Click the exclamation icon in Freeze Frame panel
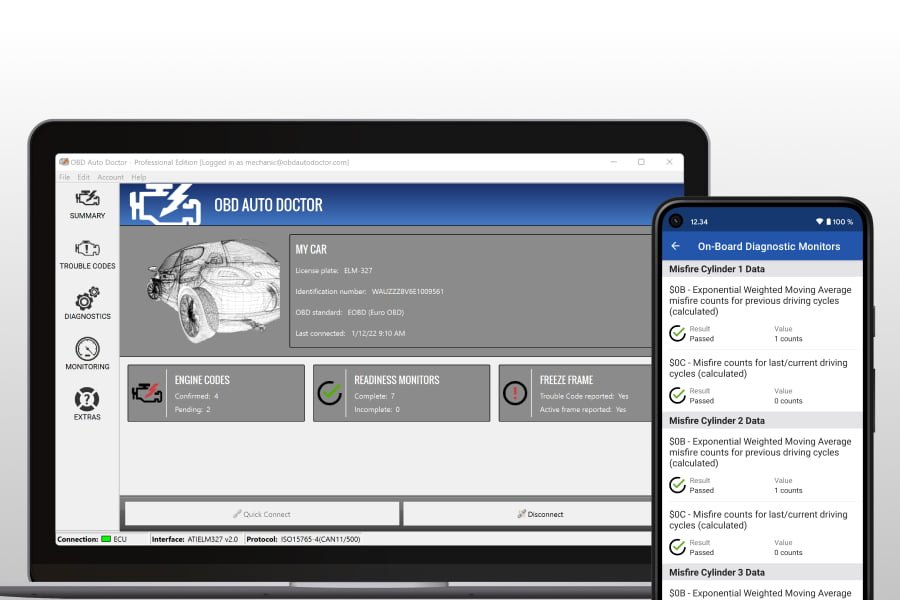Image resolution: width=900 pixels, height=600 pixels. (x=513, y=392)
